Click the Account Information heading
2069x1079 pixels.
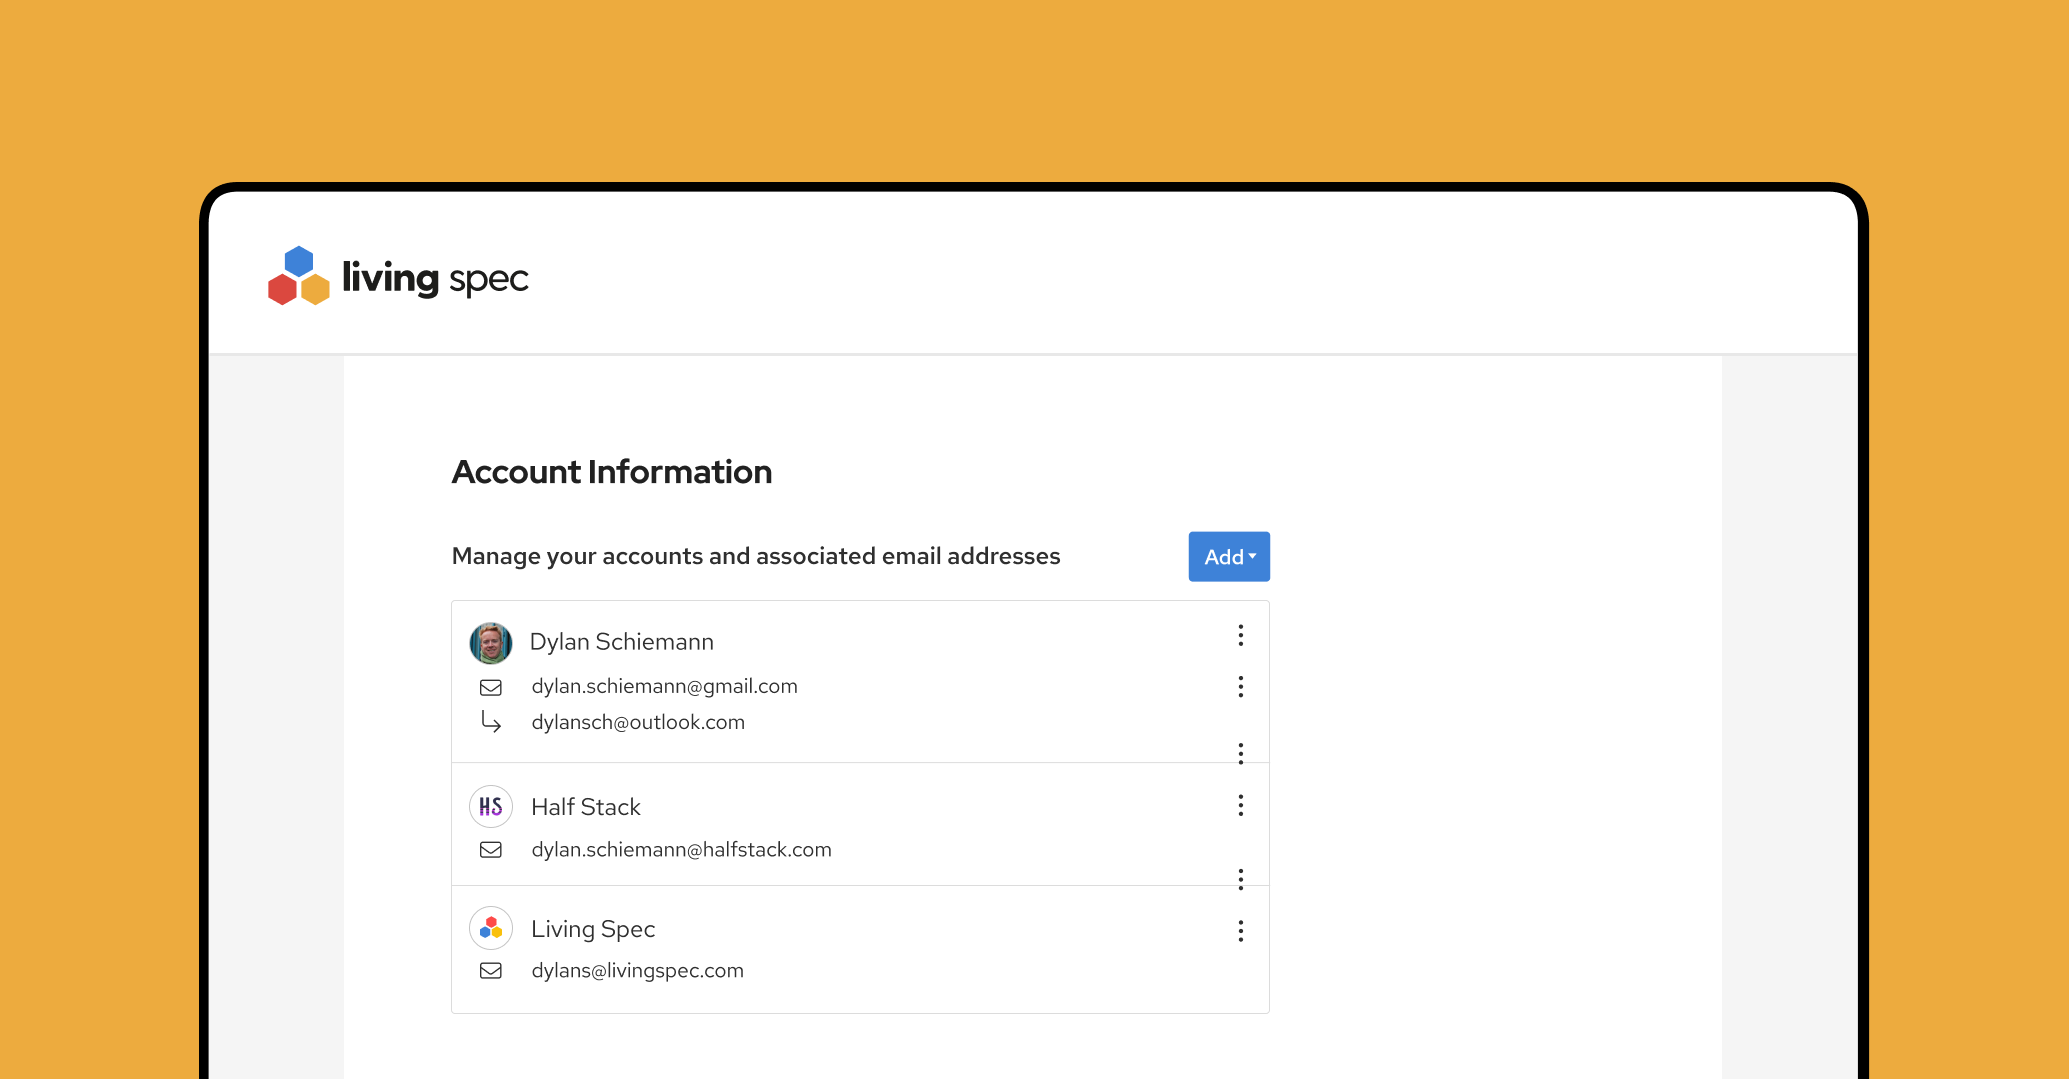point(612,472)
